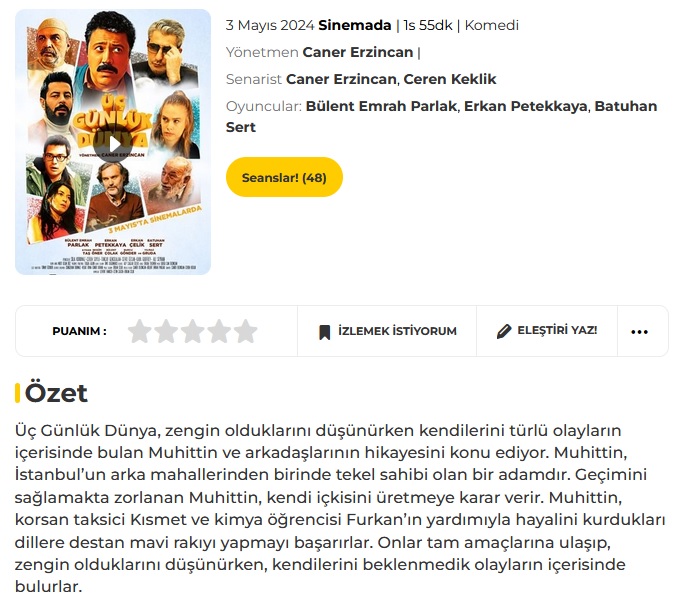Click the bookmark icon for İzlemek İstiyorum
The width and height of the screenshot is (696, 607).
click(324, 332)
